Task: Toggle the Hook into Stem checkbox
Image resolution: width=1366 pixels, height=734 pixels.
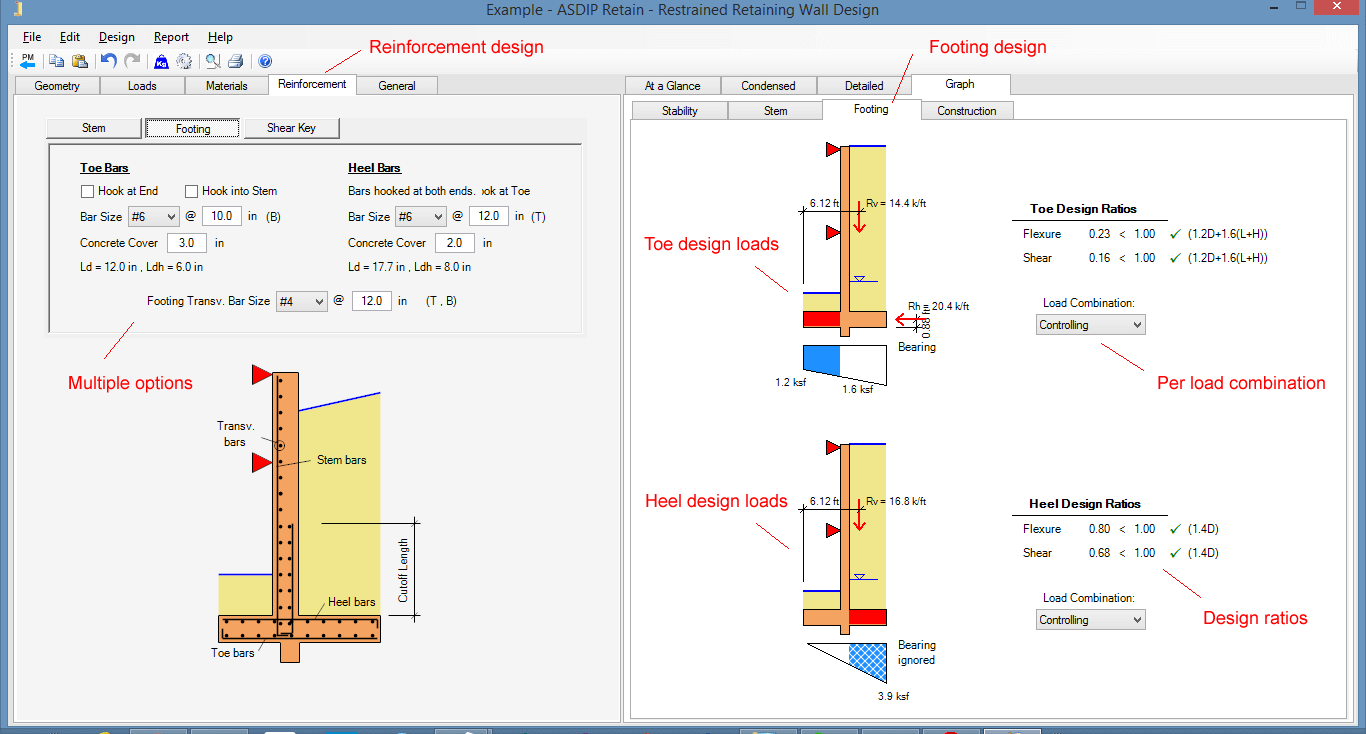Action: coord(192,191)
